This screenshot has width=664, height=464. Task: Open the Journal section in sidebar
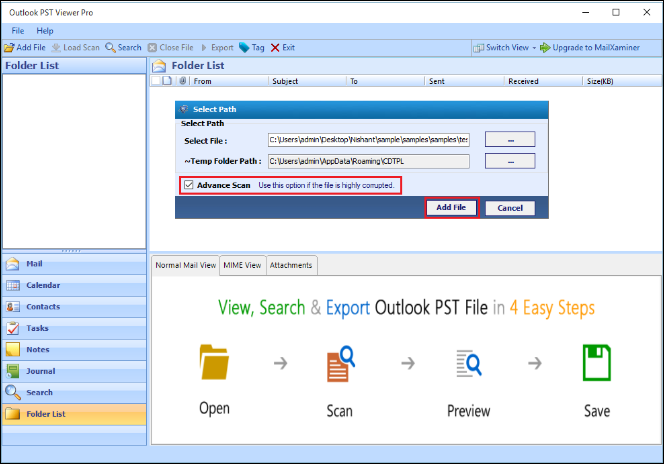pos(74,371)
